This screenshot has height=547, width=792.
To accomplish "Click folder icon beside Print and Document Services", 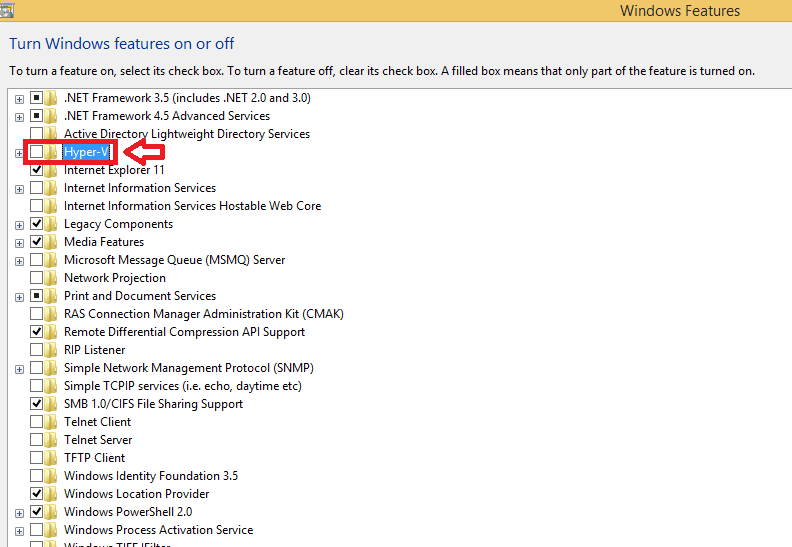I will [51, 296].
